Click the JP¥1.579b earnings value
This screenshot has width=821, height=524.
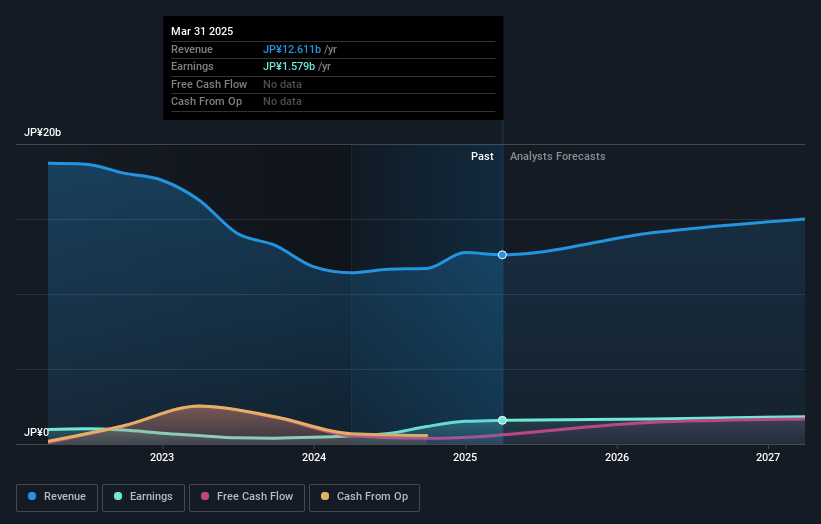(289, 66)
